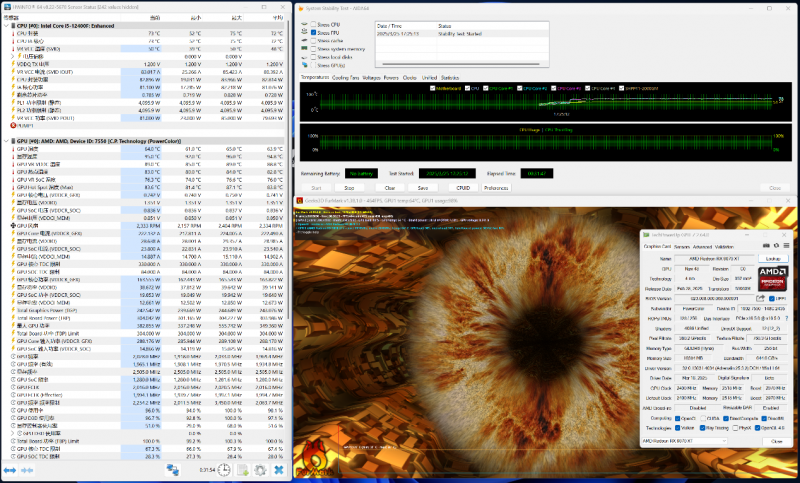800x483 pixels.
Task: Collapse the GPU AMD PowerColor sensor section
Action: (6, 141)
